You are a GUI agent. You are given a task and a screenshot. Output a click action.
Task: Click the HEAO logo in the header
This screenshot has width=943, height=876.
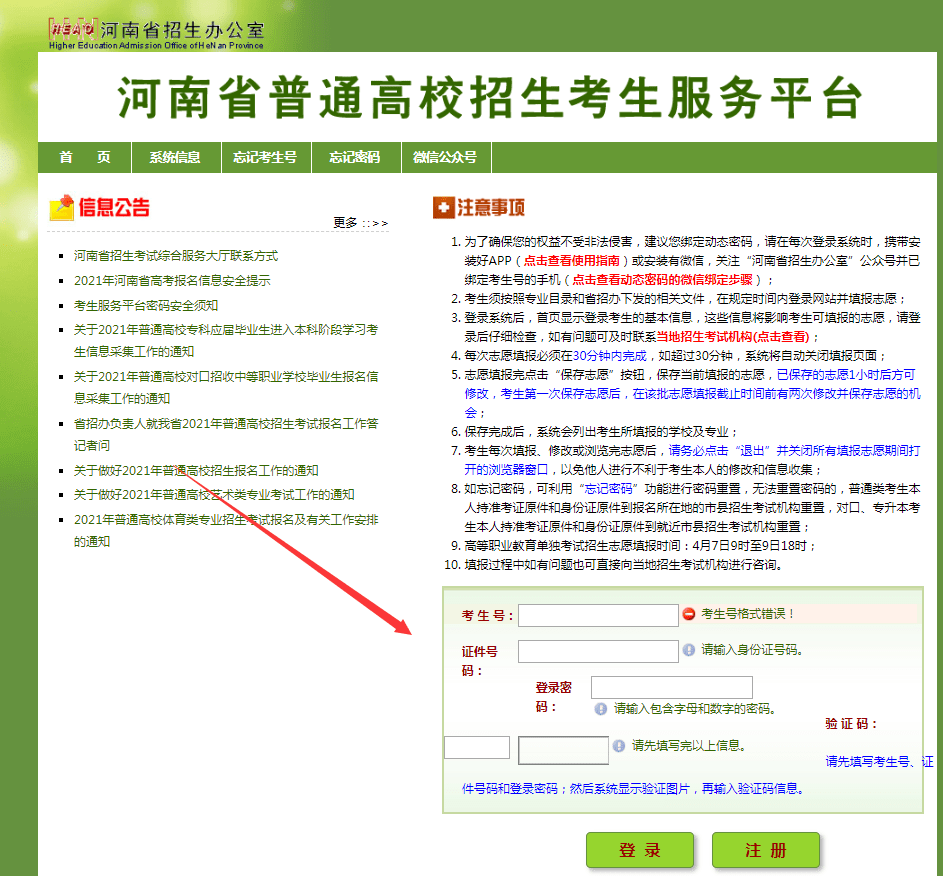tap(72, 29)
